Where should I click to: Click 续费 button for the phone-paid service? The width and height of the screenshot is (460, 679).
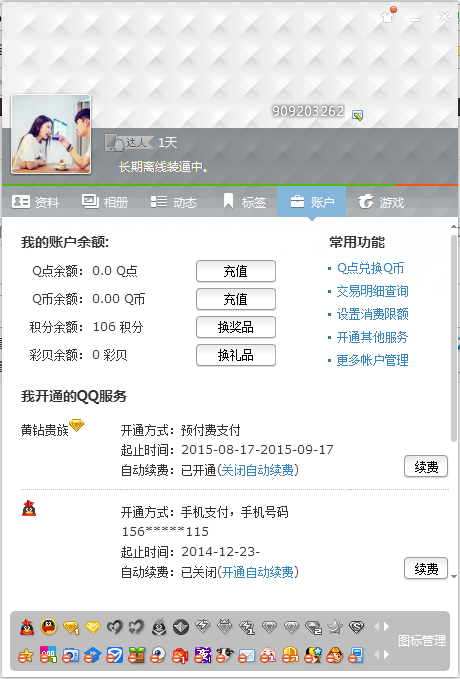coord(426,568)
